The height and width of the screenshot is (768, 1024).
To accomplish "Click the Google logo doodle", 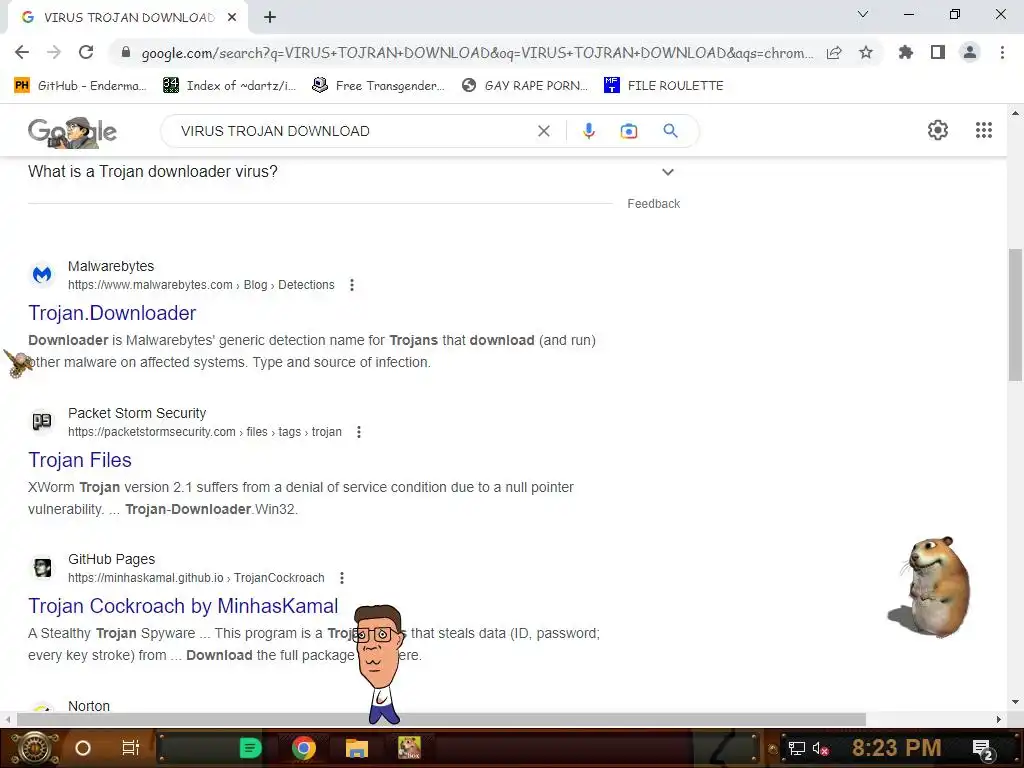I will coord(72,132).
